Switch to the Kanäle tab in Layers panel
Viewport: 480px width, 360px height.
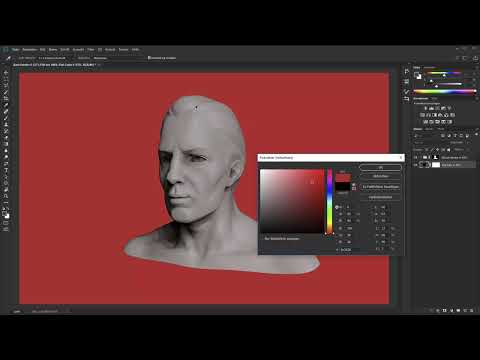click(429, 129)
